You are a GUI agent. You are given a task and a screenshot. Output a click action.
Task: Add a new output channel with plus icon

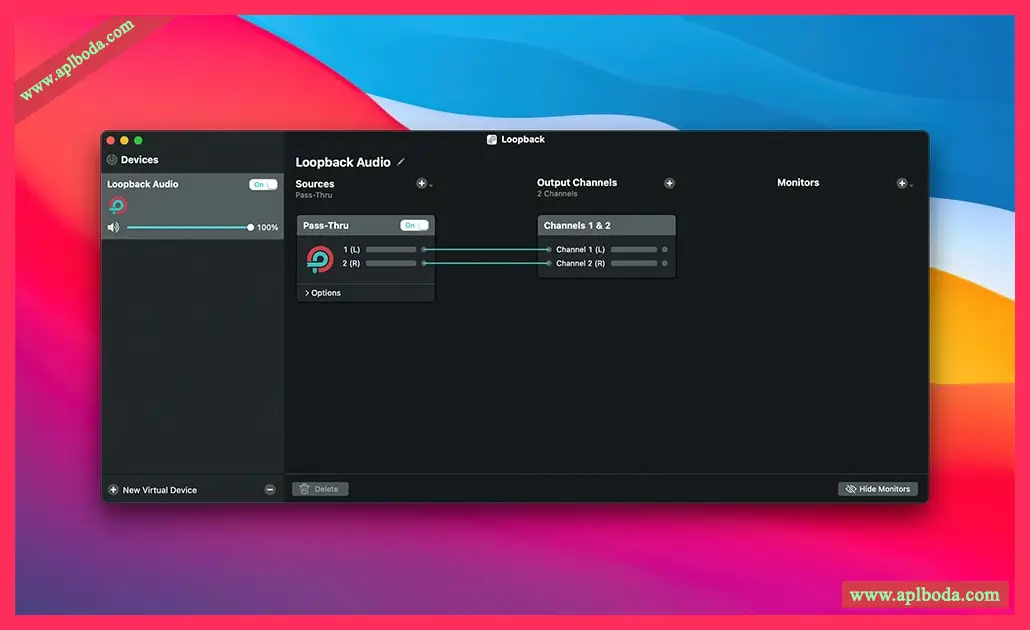point(669,183)
